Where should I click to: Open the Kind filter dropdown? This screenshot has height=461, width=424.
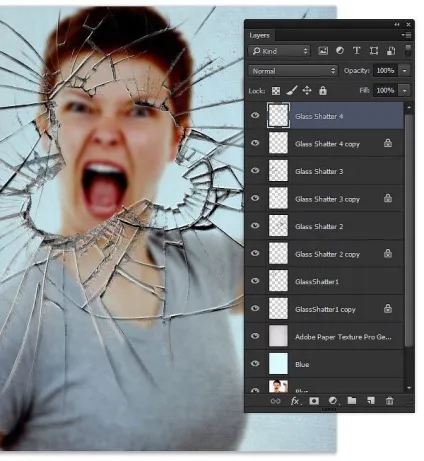pyautogui.click(x=279, y=51)
